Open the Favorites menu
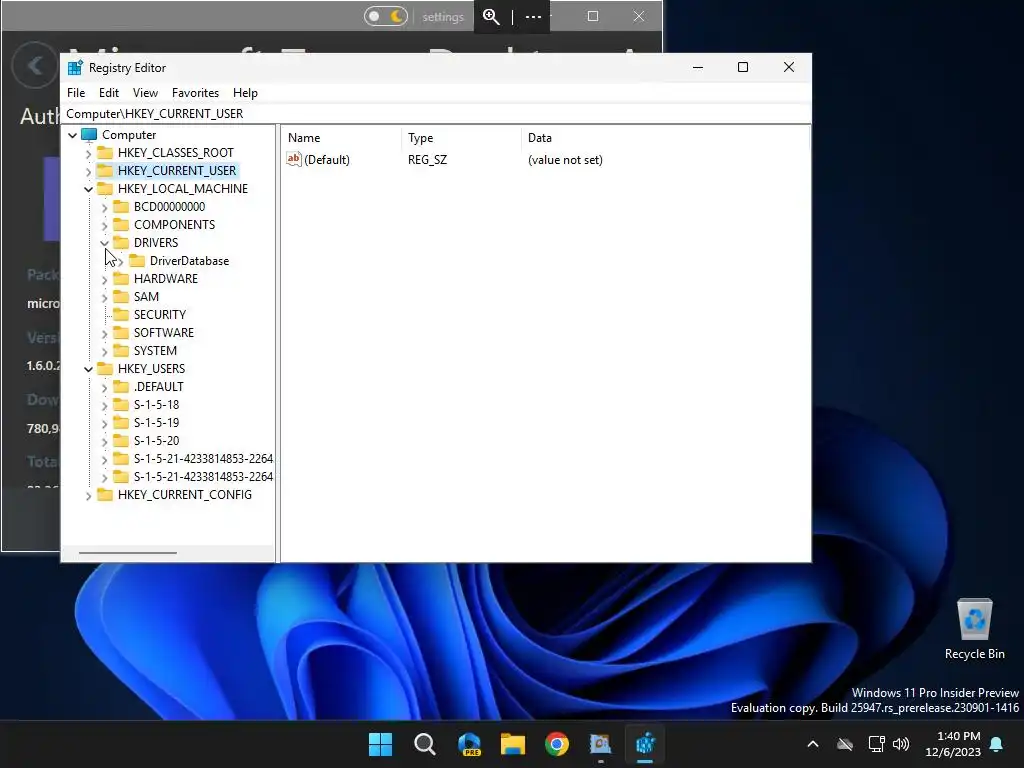The image size is (1024, 768). coord(195,93)
